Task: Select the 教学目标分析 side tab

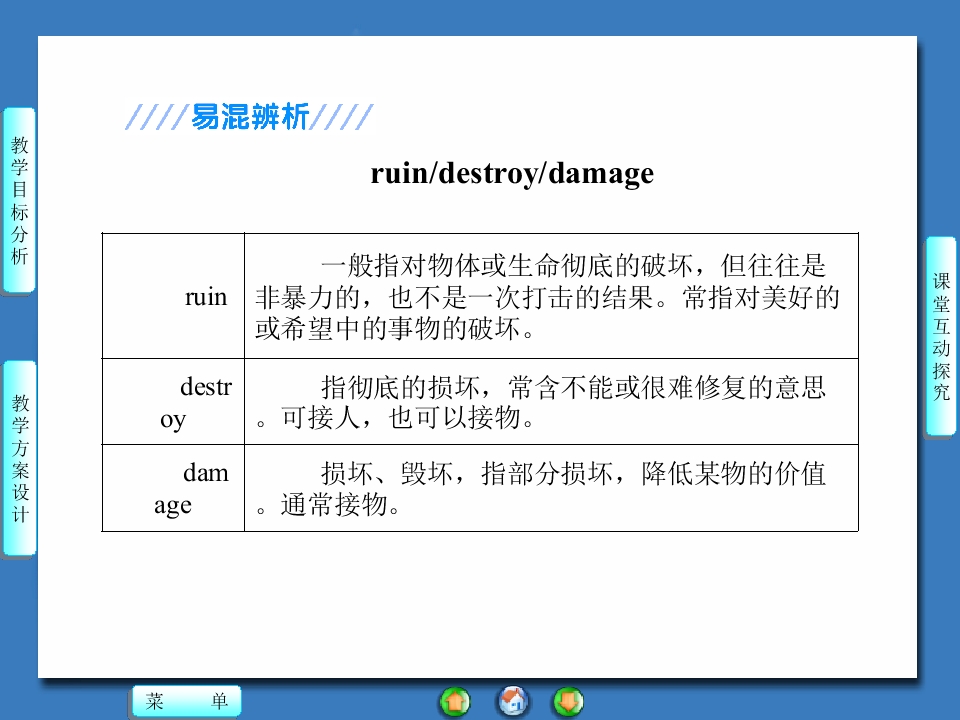Action: point(19,200)
